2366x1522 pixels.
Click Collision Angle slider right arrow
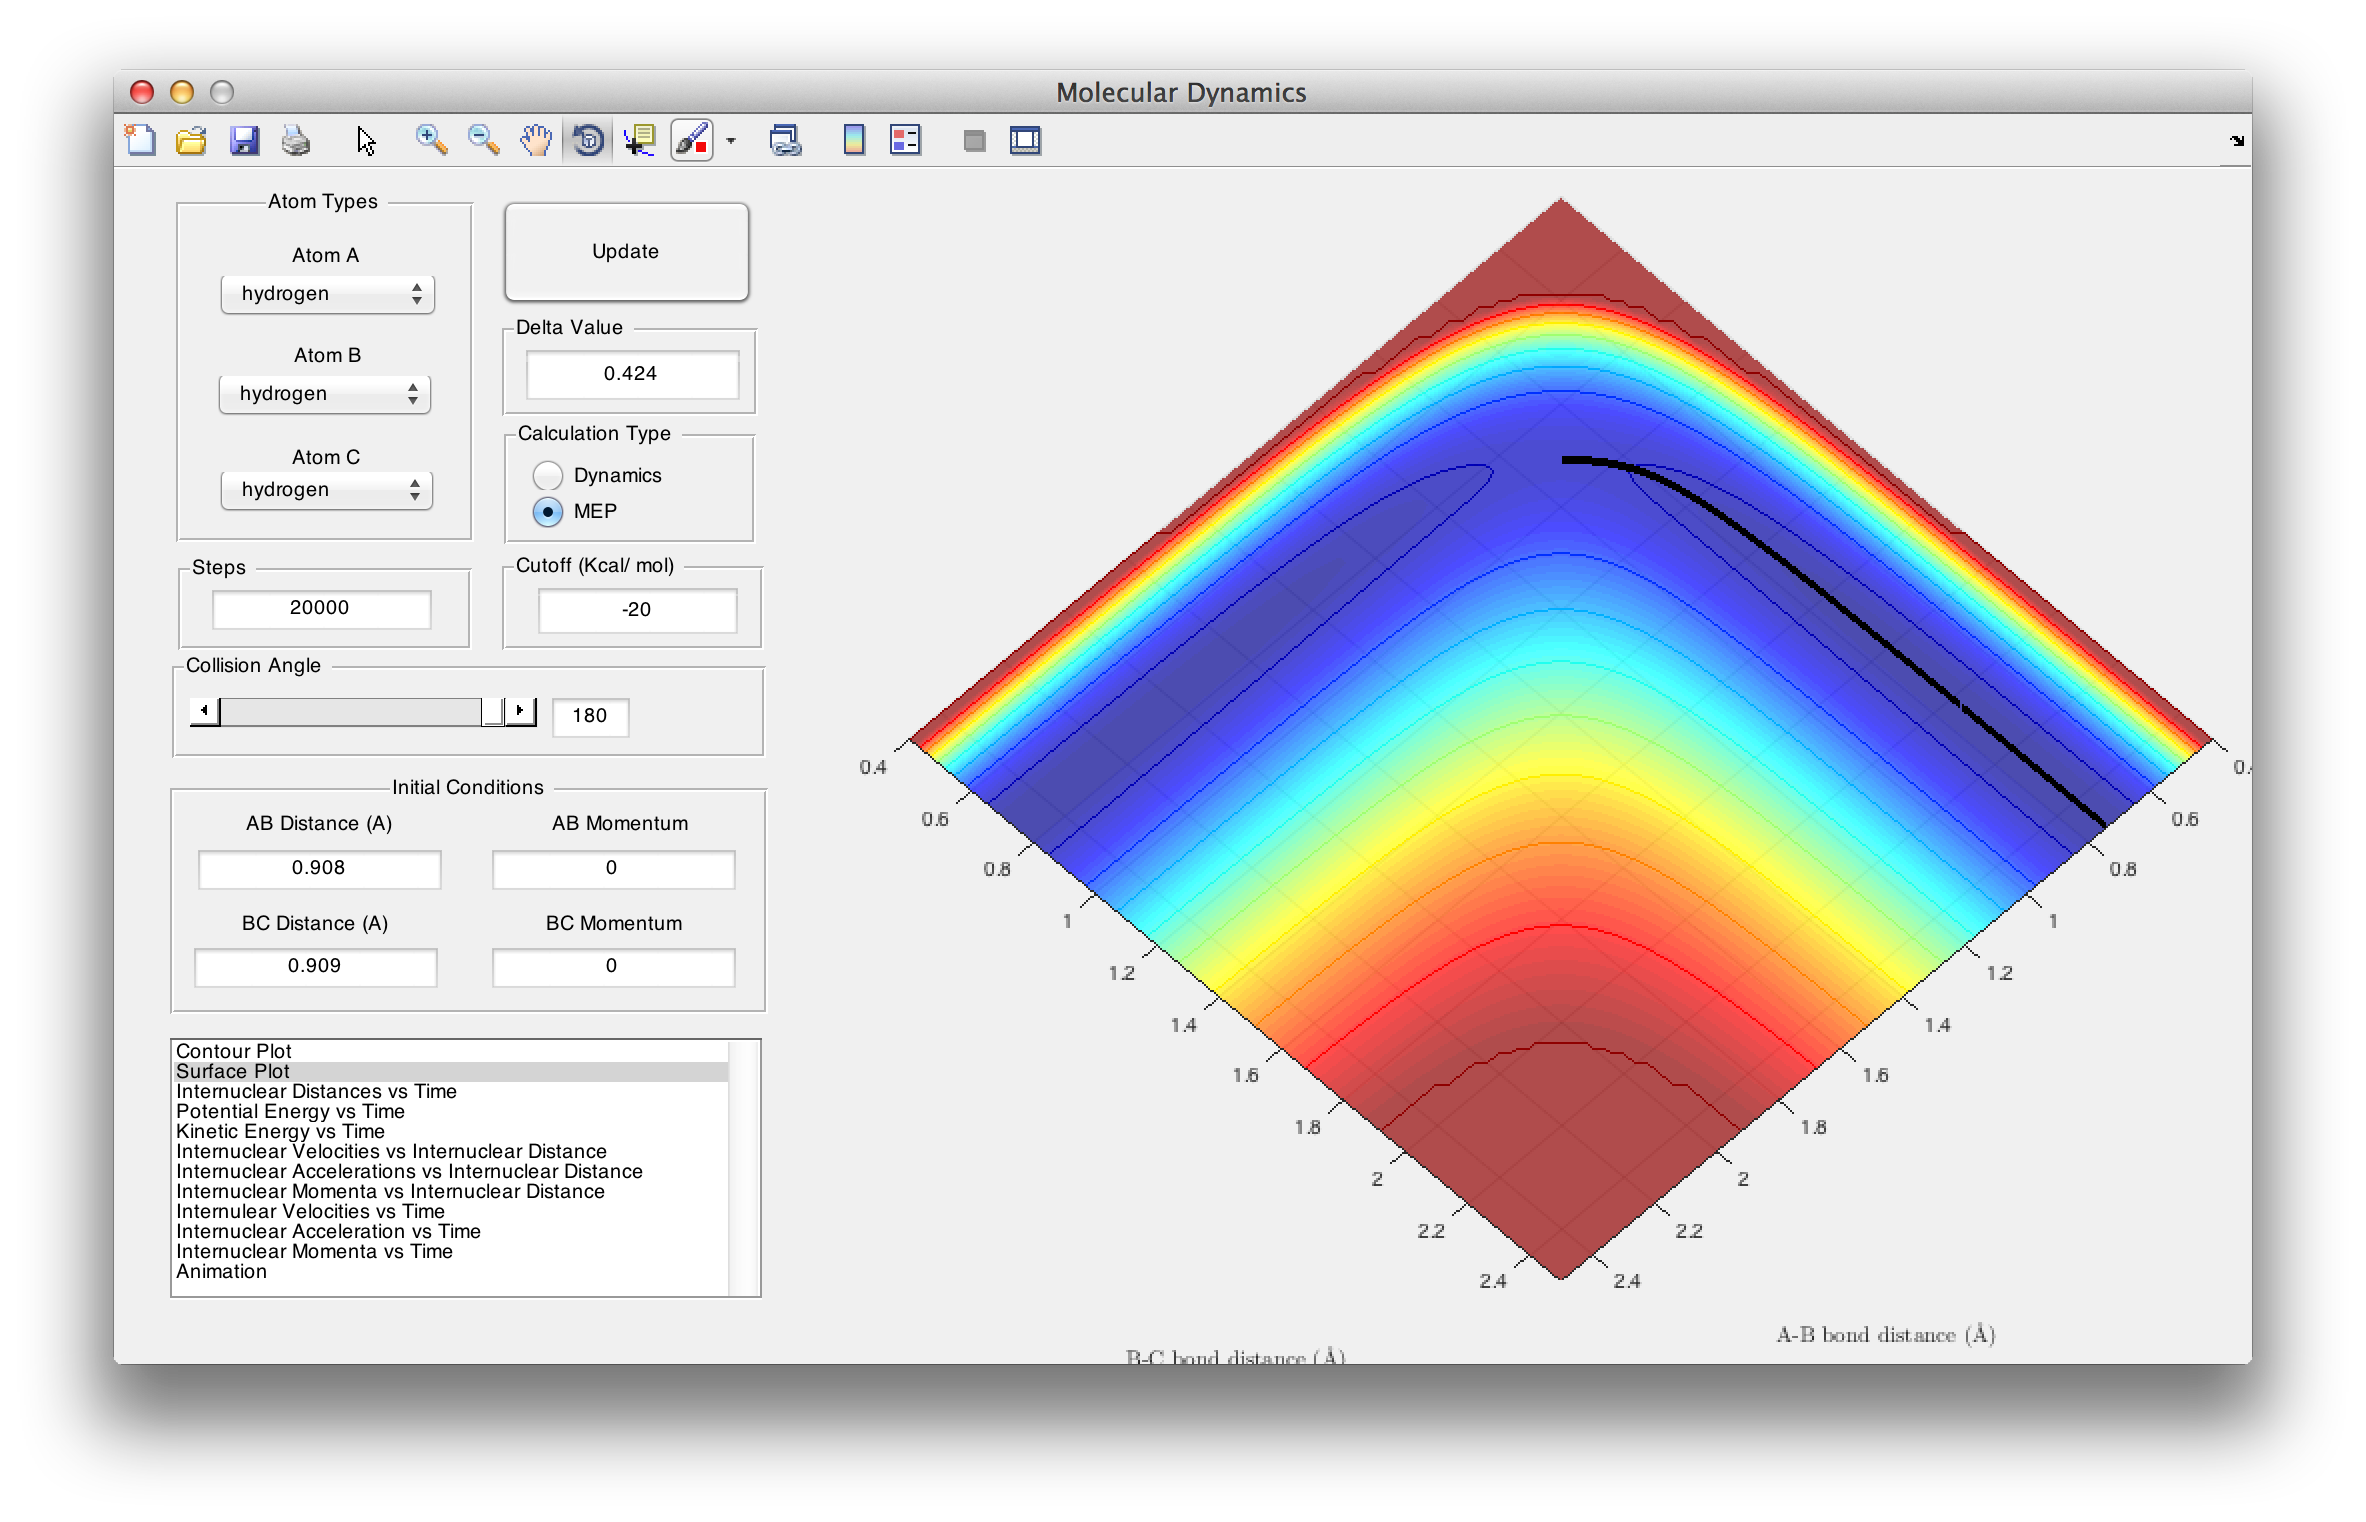(x=520, y=711)
